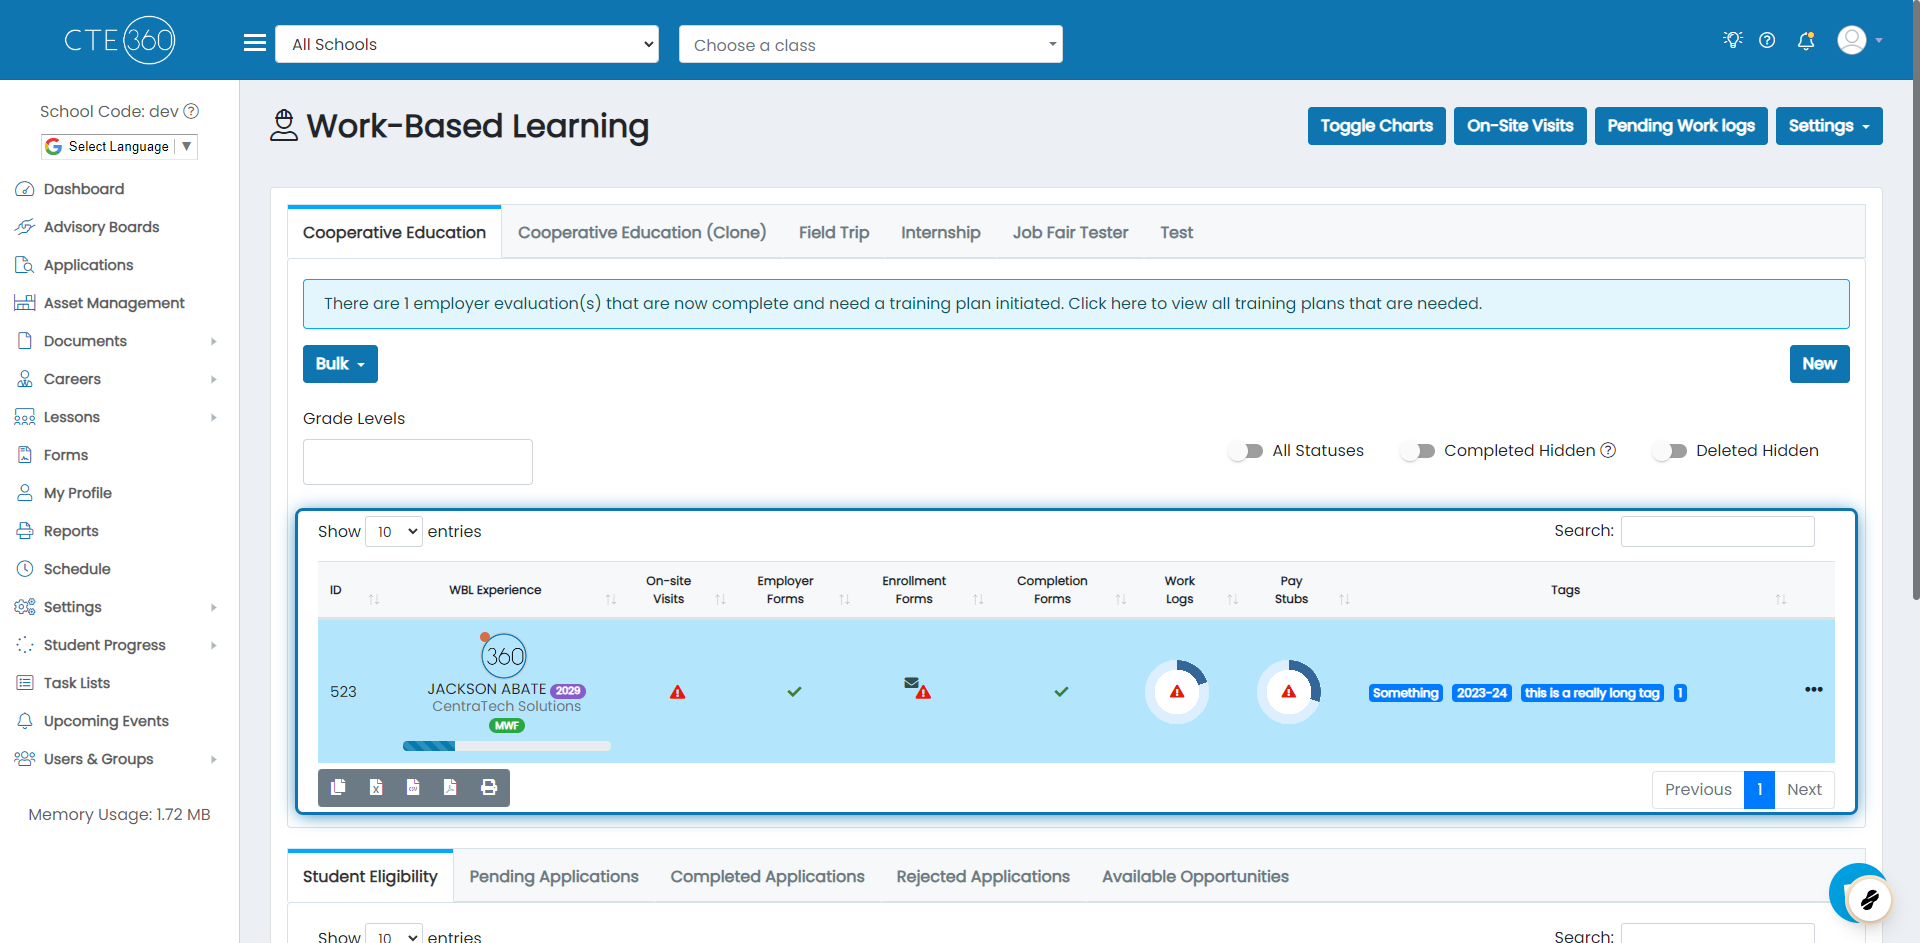
Task: Toggle the All Statuses switch
Action: (1246, 451)
